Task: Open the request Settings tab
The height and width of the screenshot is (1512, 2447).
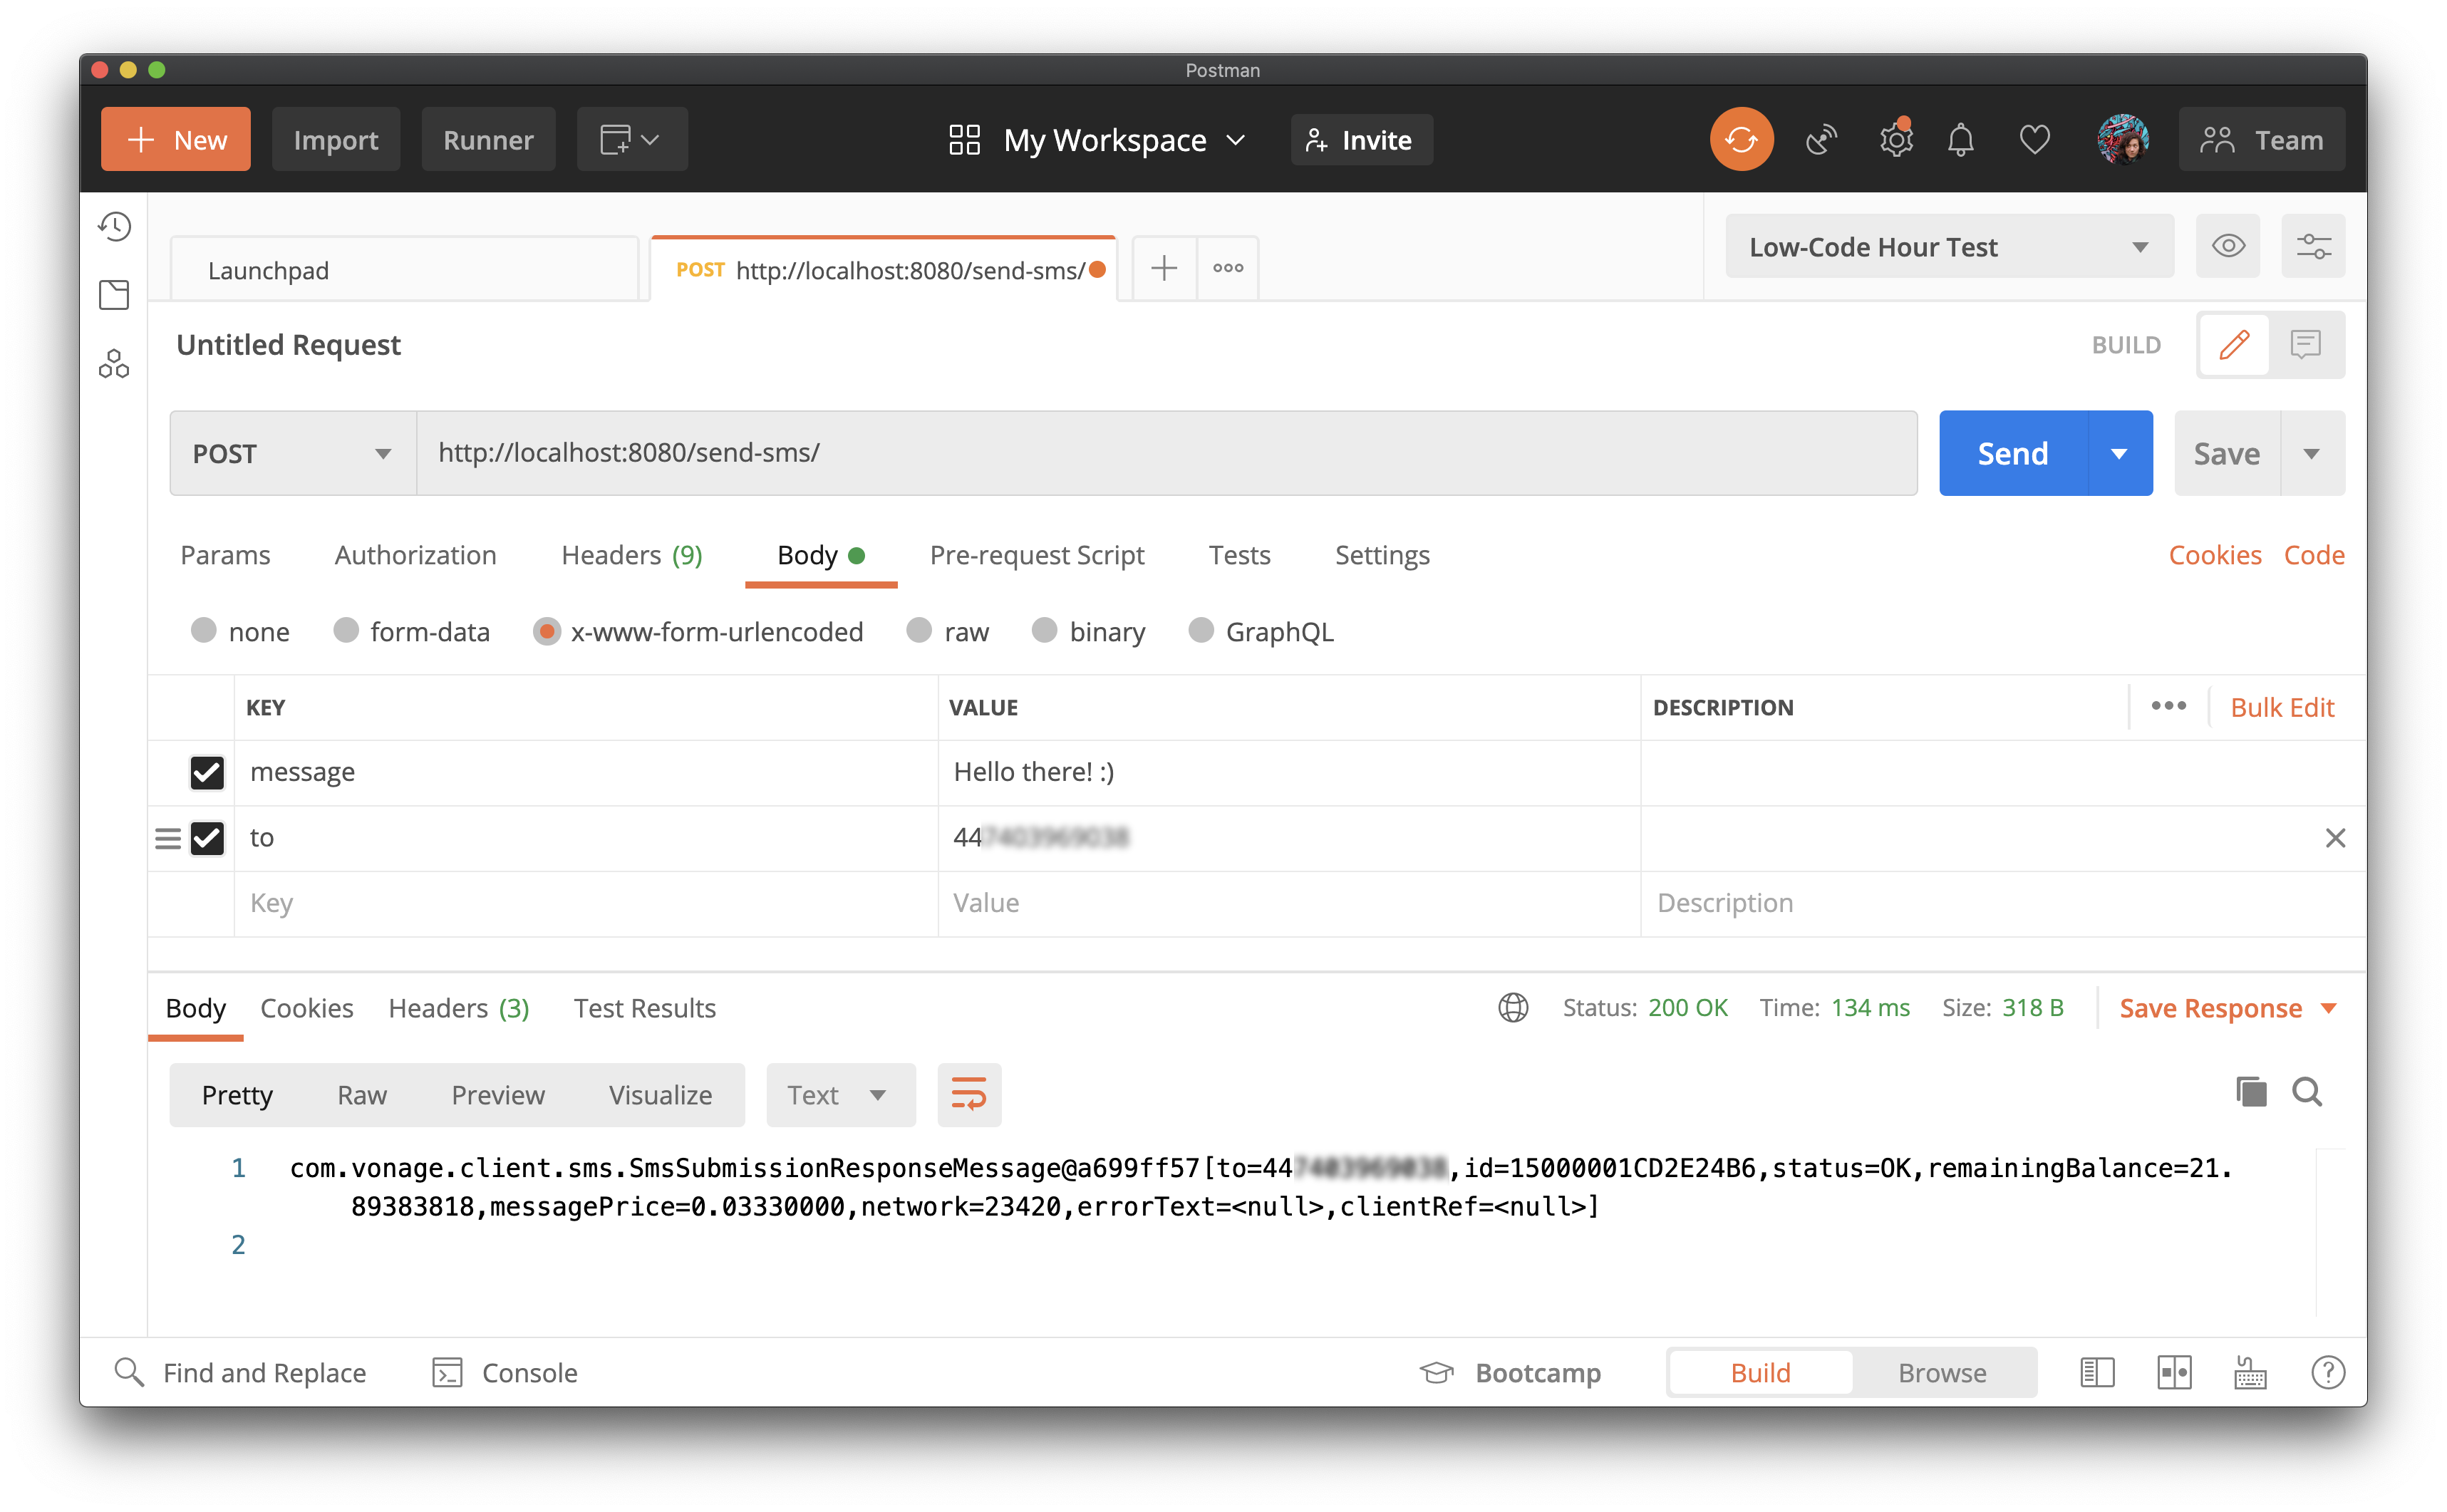Action: tap(1382, 555)
